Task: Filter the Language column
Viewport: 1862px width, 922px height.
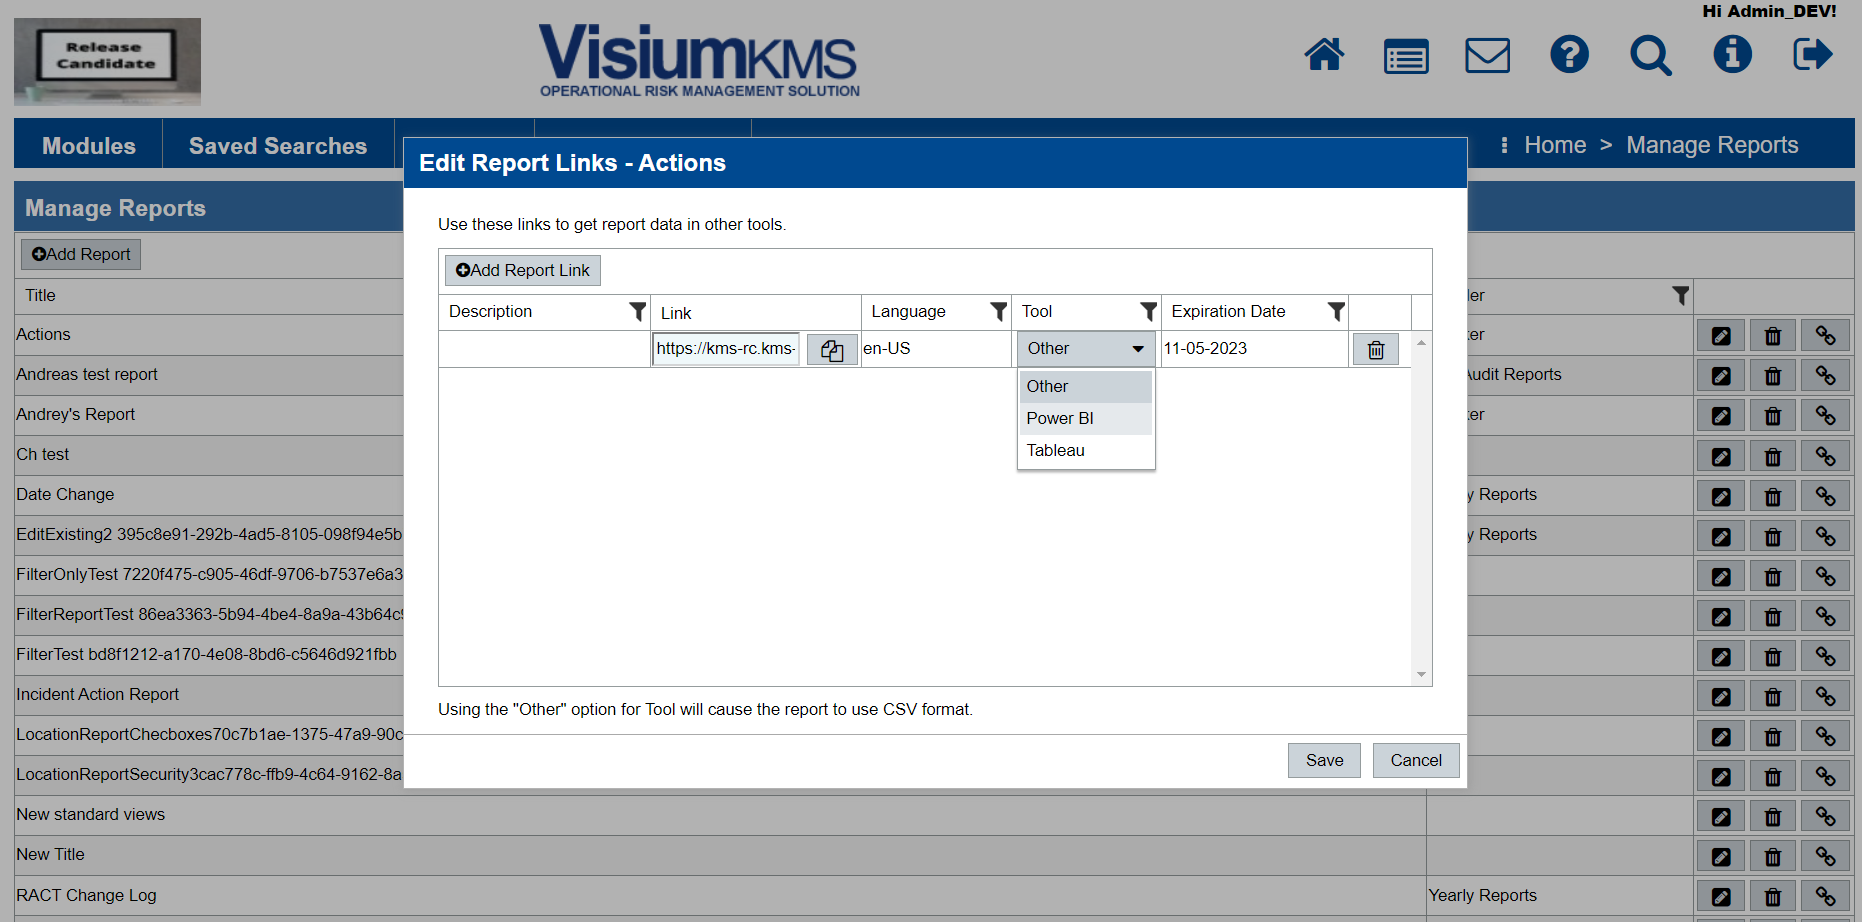Action: click(998, 312)
